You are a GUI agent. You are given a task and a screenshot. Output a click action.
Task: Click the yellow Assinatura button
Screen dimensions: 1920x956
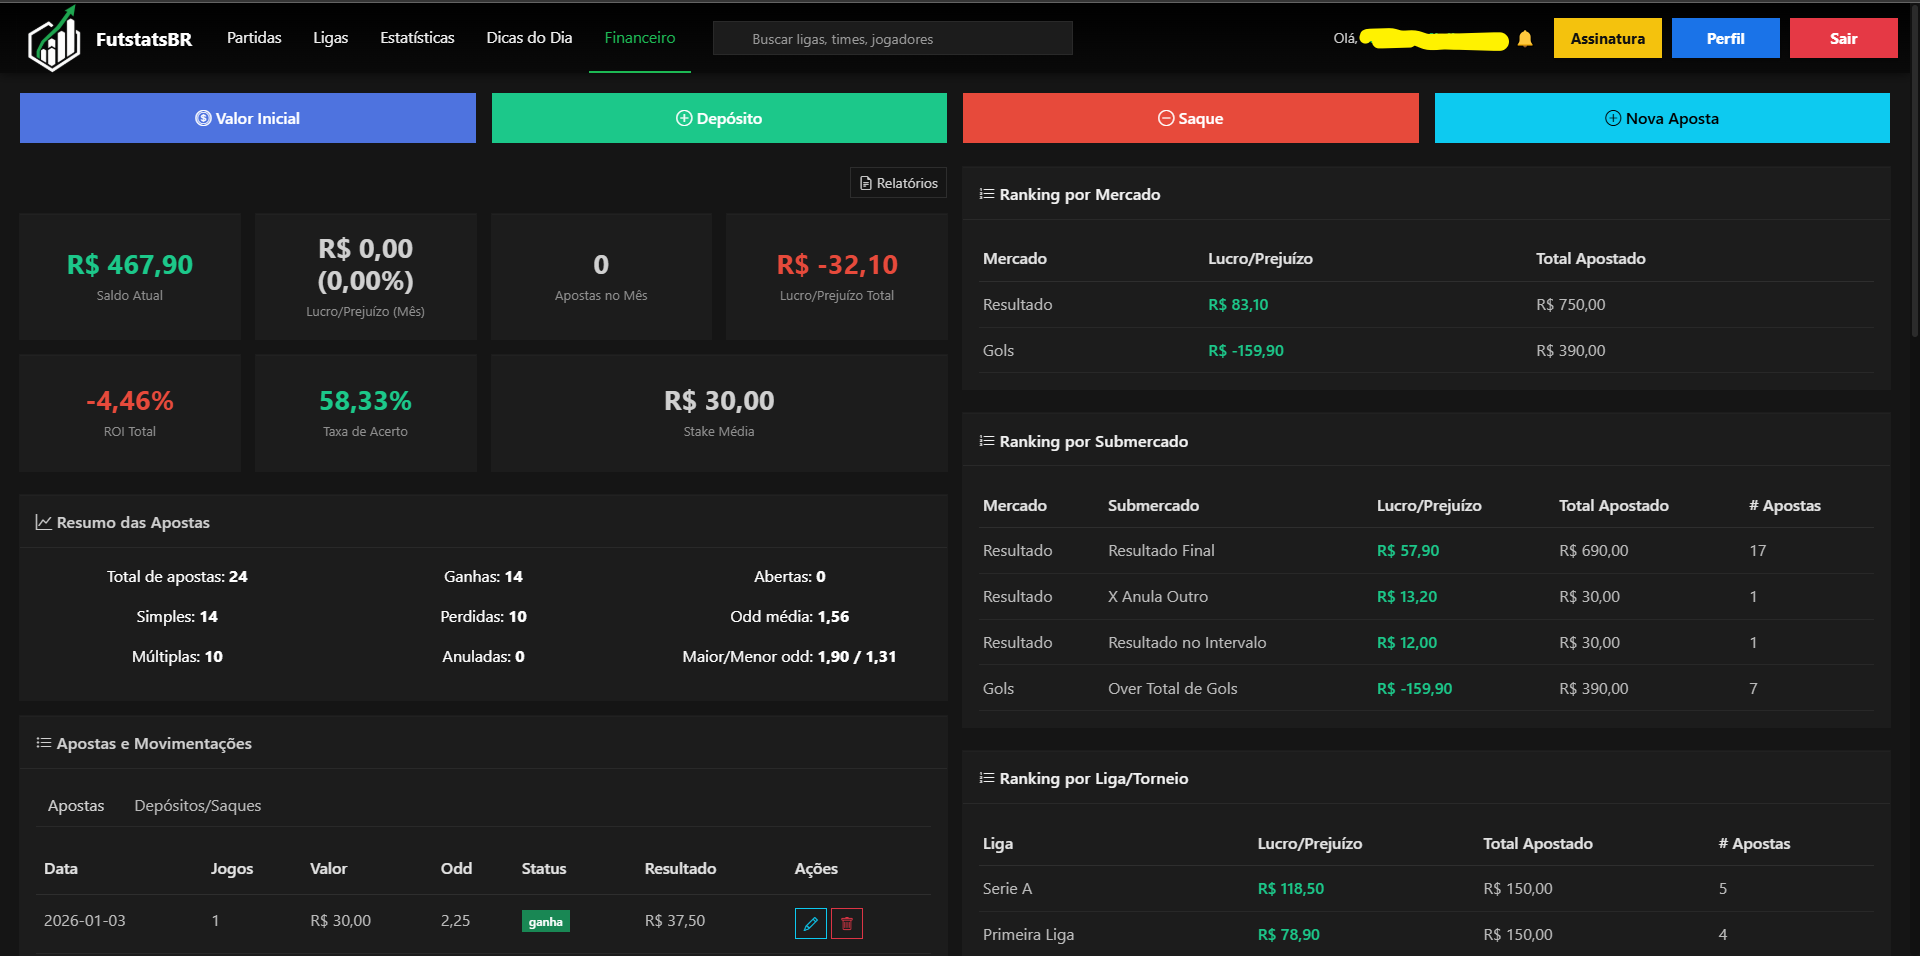pos(1608,38)
